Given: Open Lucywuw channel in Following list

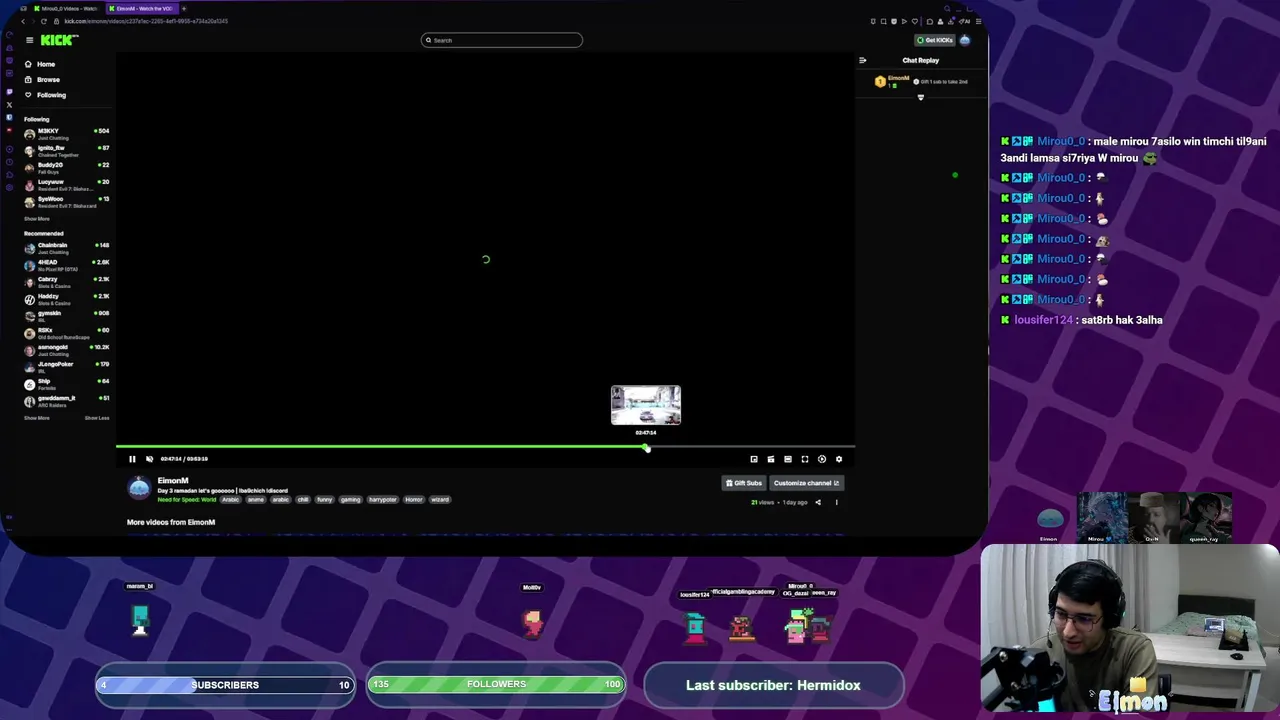Looking at the screenshot, I should click(x=67, y=185).
